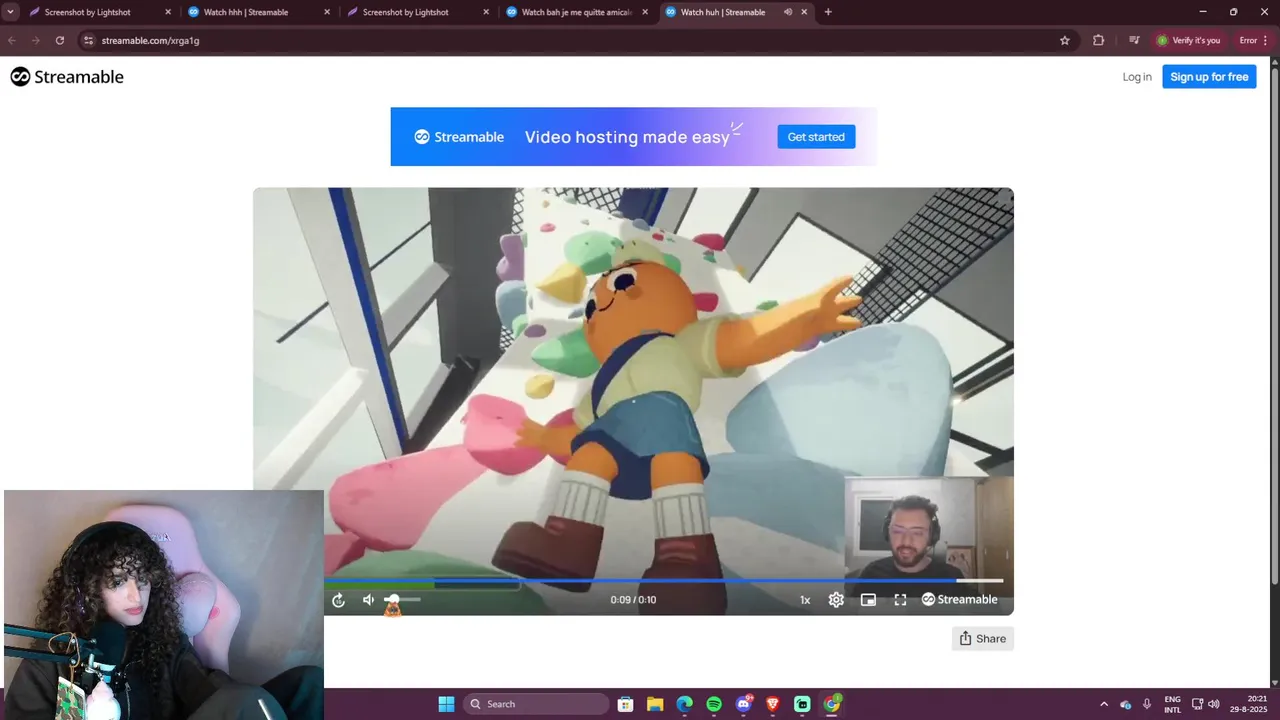Click the Sign up for free button
The image size is (1280, 720).
1209,77
